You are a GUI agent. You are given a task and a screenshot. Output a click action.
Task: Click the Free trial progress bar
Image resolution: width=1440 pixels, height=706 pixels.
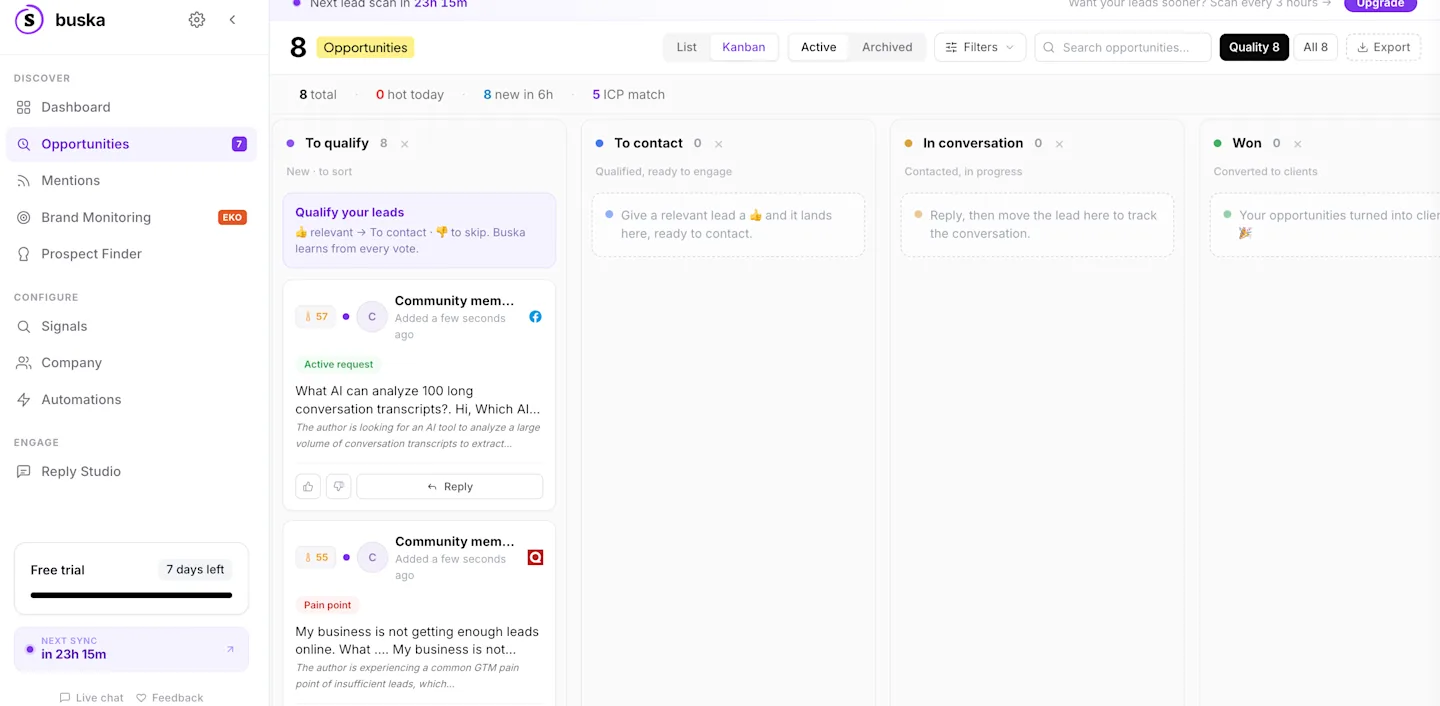(131, 595)
